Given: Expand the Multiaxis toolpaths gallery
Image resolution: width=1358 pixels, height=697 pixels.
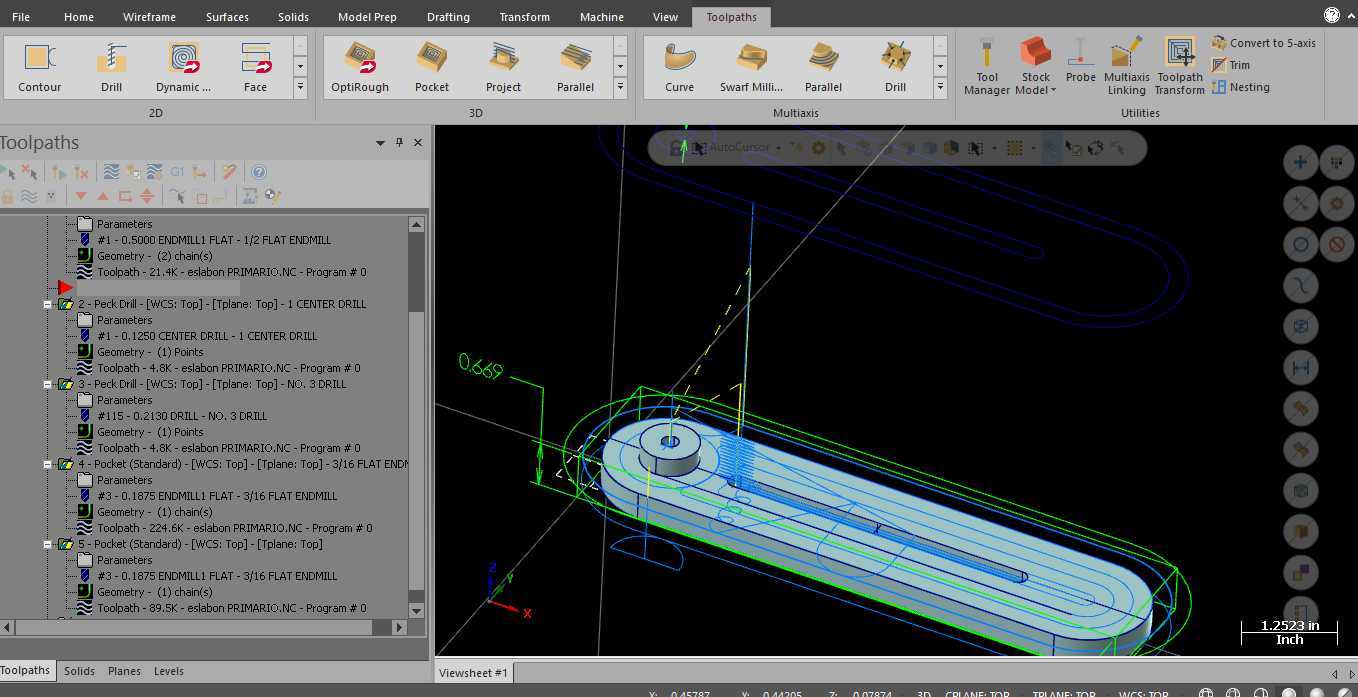Looking at the screenshot, I should [940, 88].
